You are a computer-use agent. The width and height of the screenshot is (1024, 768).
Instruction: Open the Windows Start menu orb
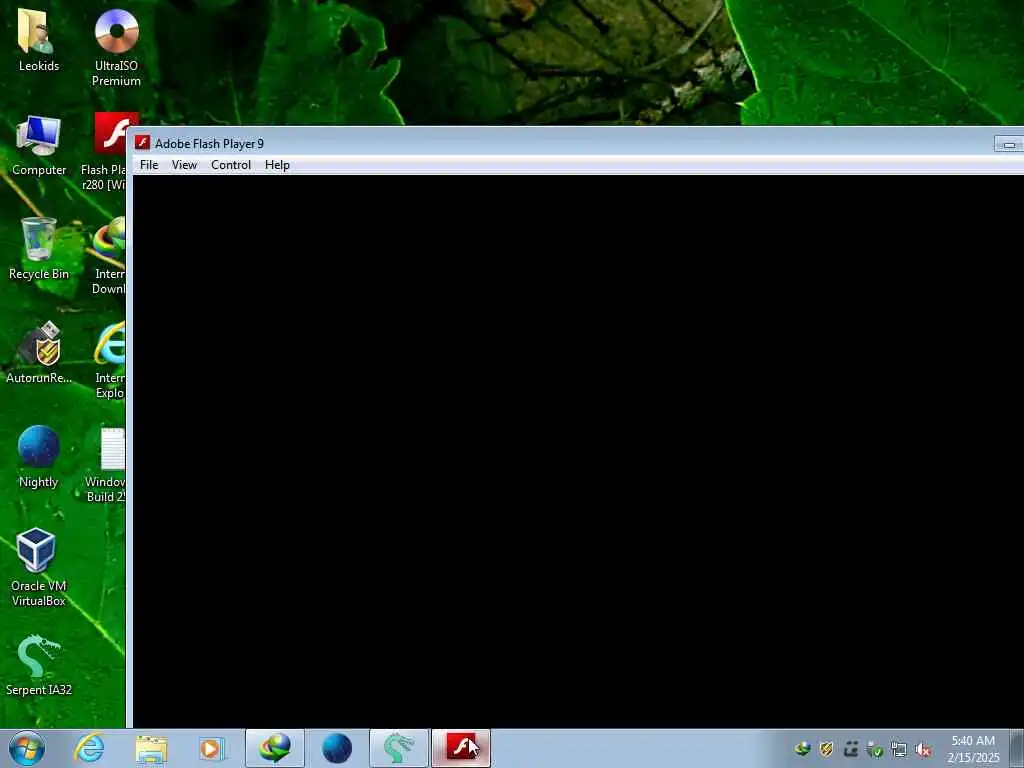[27, 748]
